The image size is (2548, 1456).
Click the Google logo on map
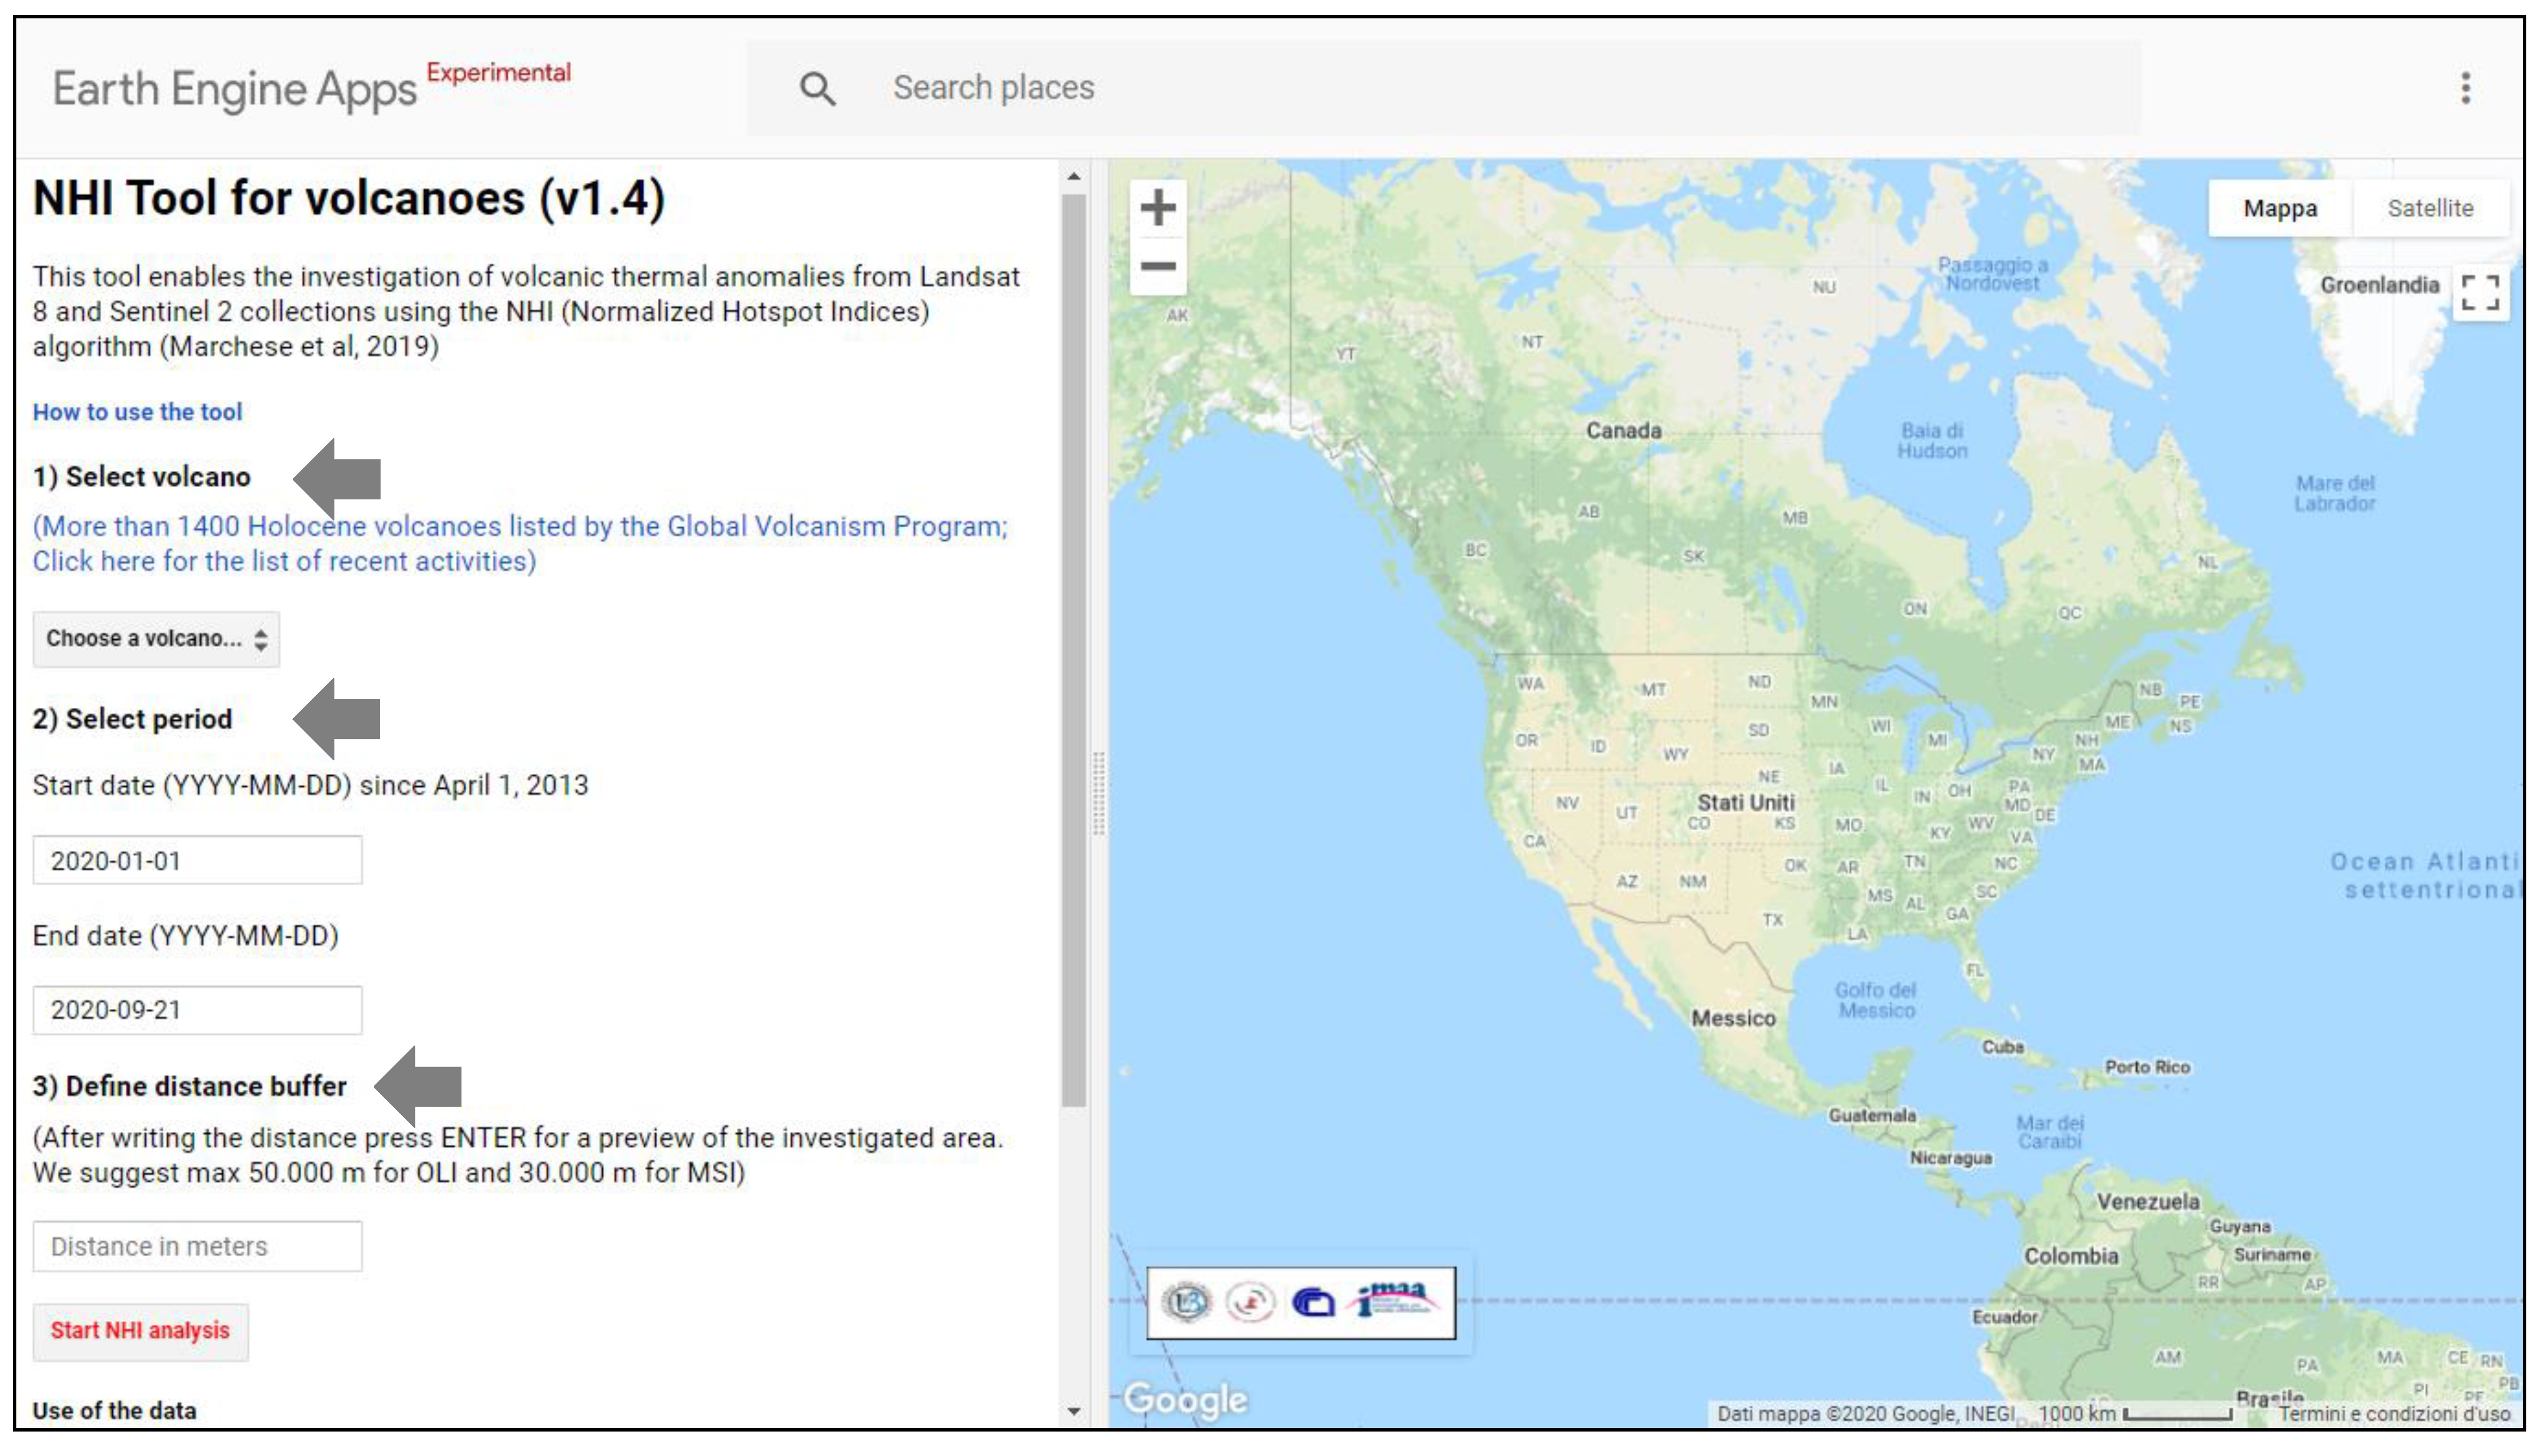click(1185, 1398)
